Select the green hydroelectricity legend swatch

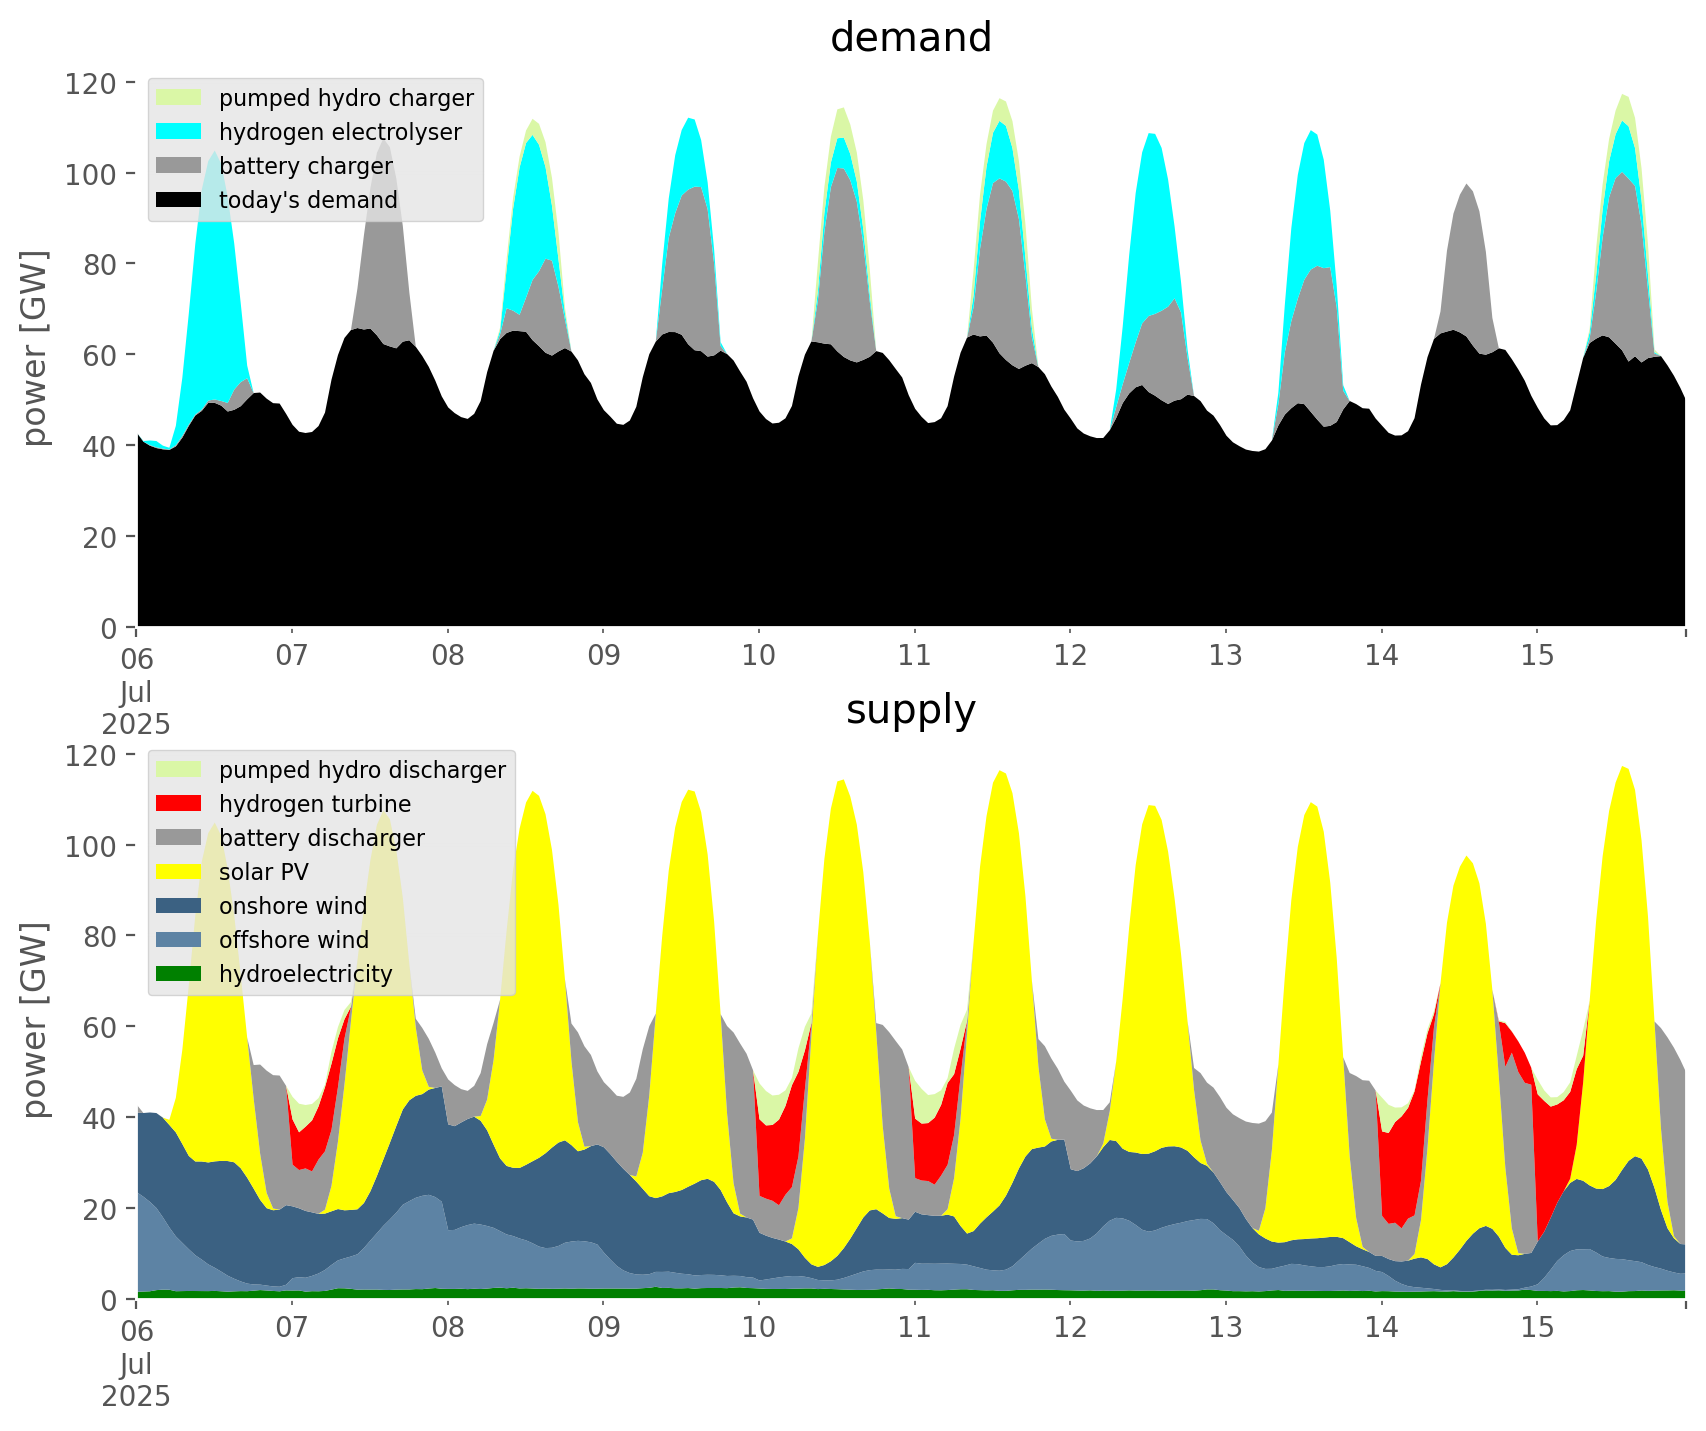[179, 974]
